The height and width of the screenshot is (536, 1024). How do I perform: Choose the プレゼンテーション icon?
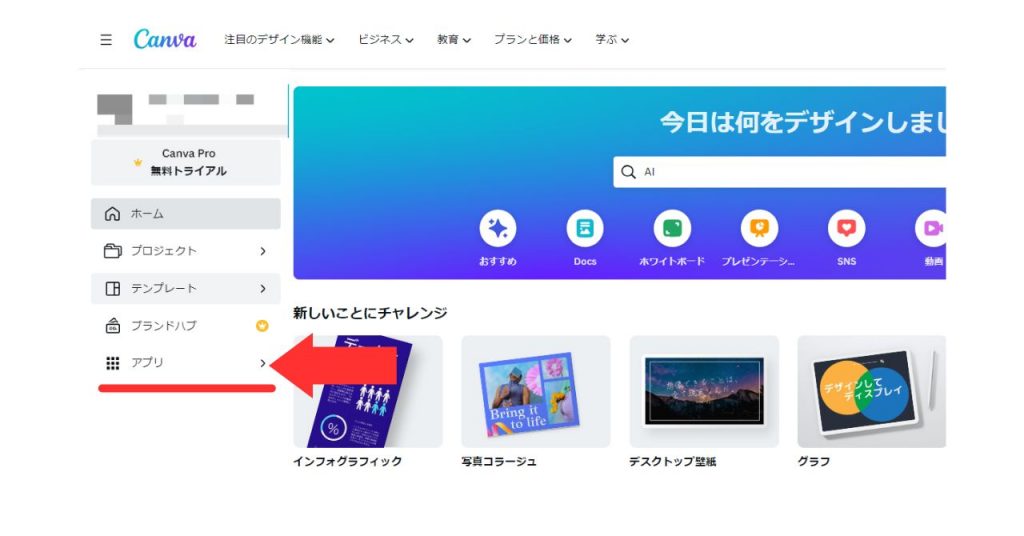tap(759, 229)
